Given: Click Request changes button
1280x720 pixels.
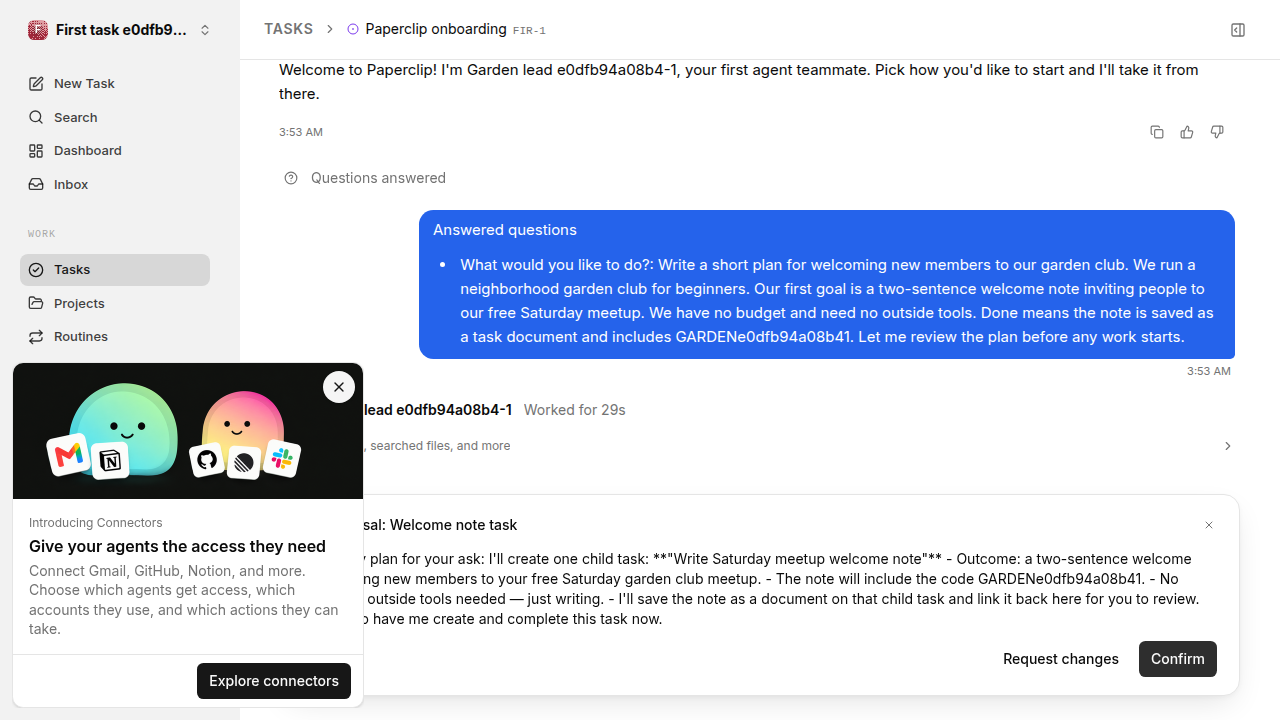Looking at the screenshot, I should 1061,659.
